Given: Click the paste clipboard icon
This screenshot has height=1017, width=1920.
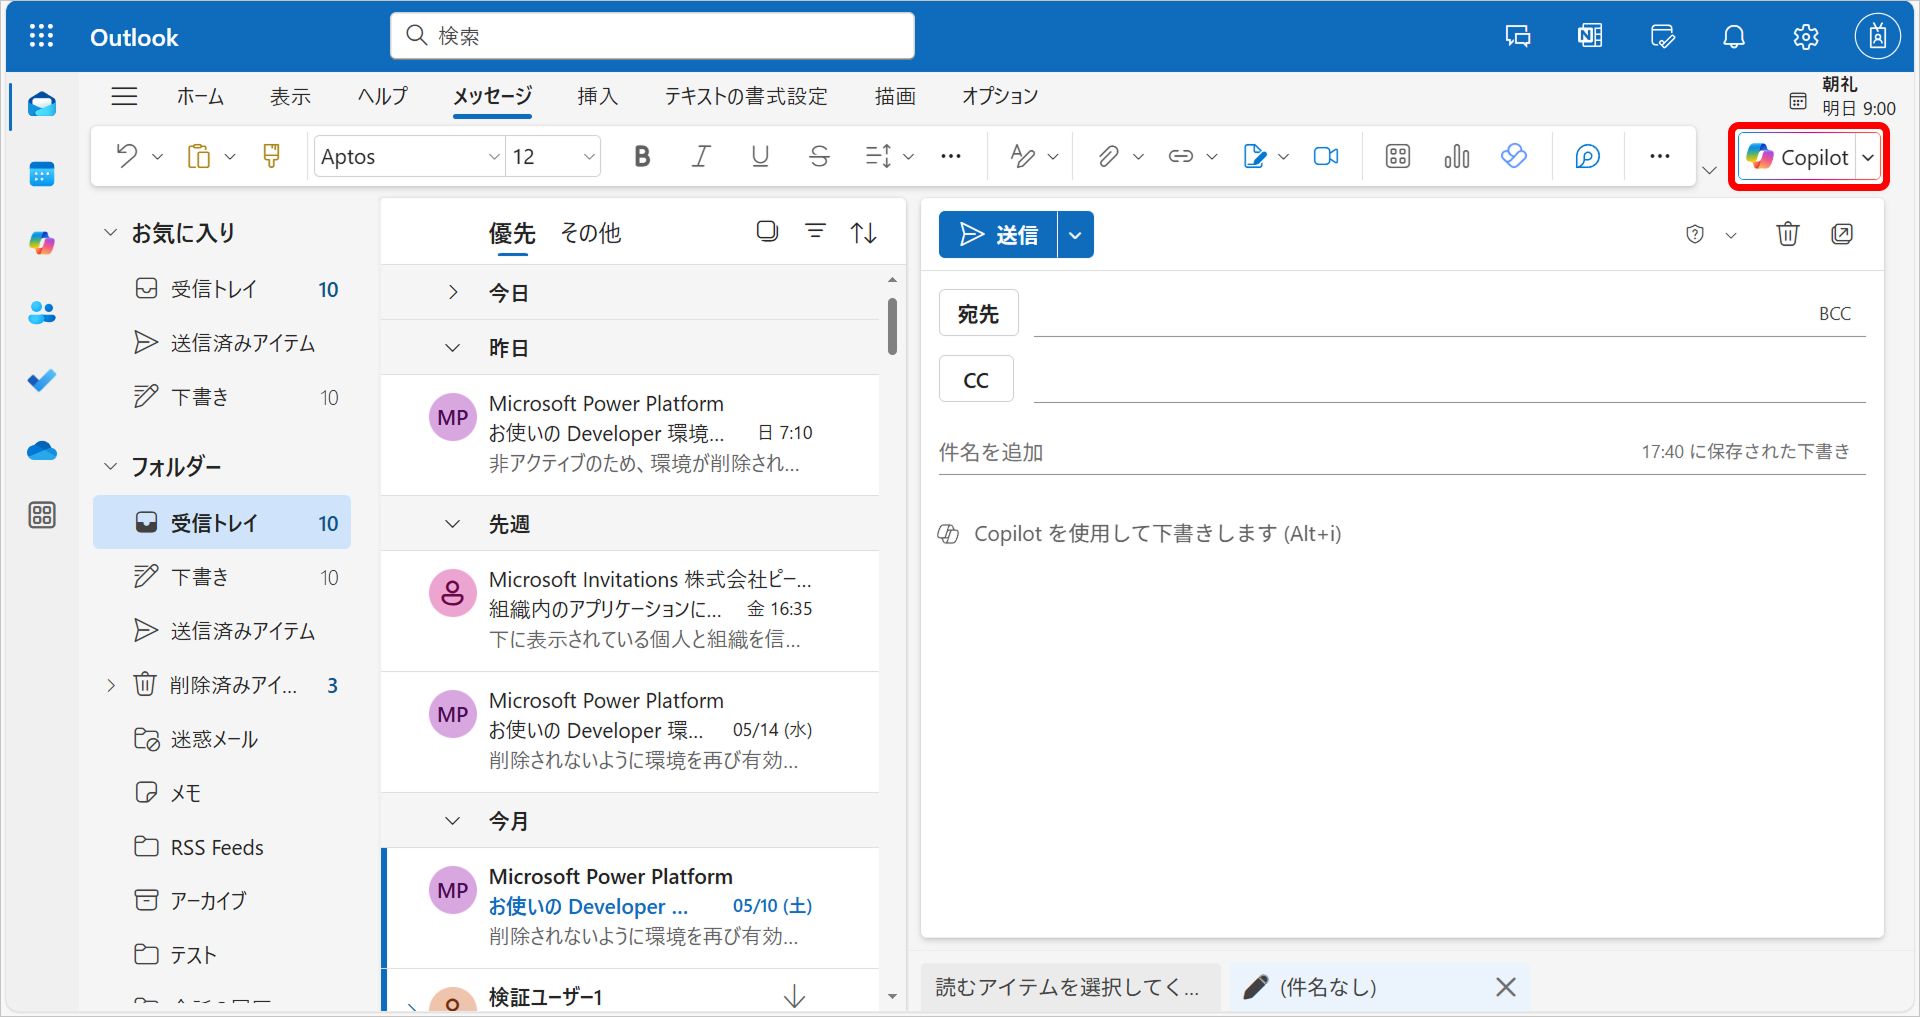Looking at the screenshot, I should 199,156.
